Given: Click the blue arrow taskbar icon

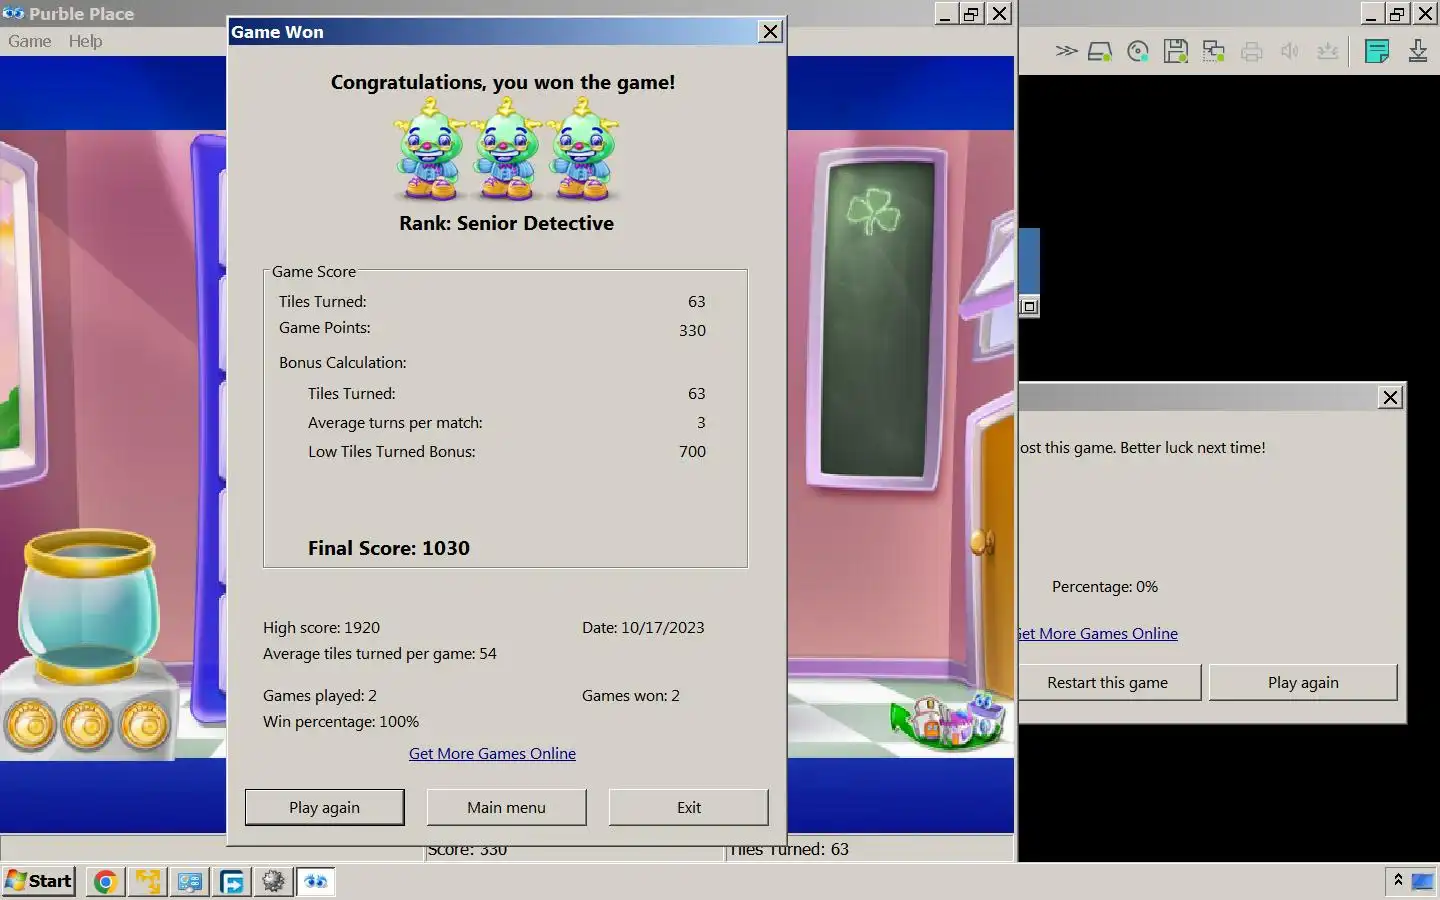Looking at the screenshot, I should click(232, 881).
